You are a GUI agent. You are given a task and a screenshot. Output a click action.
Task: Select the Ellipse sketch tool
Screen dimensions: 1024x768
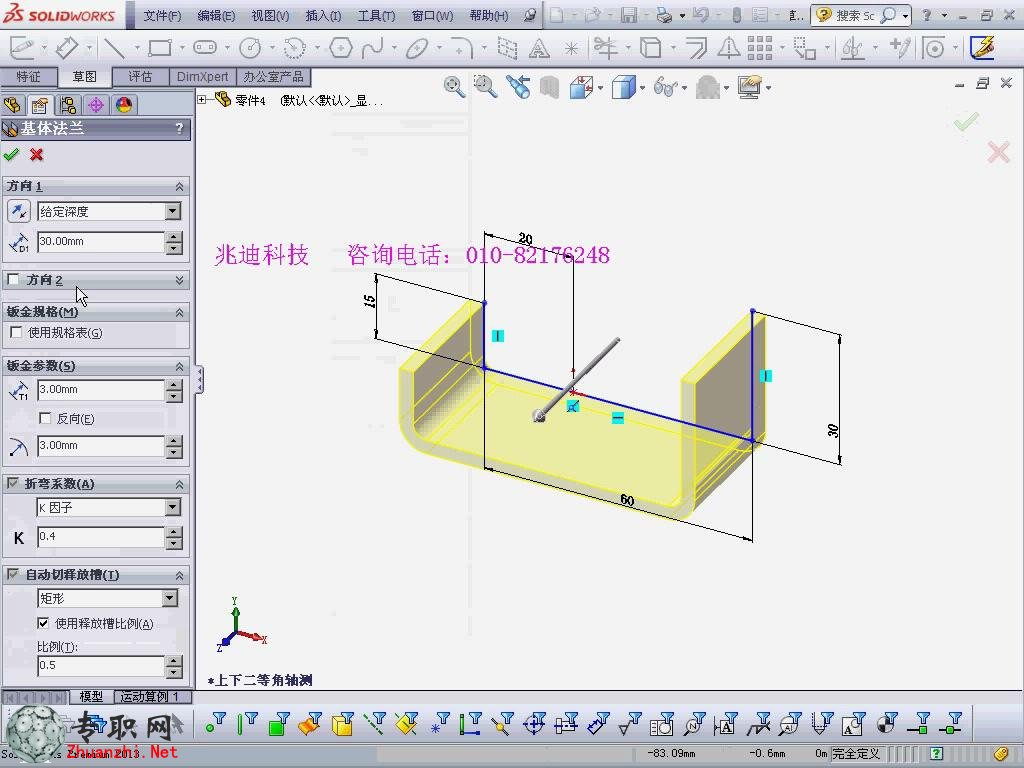(417, 48)
